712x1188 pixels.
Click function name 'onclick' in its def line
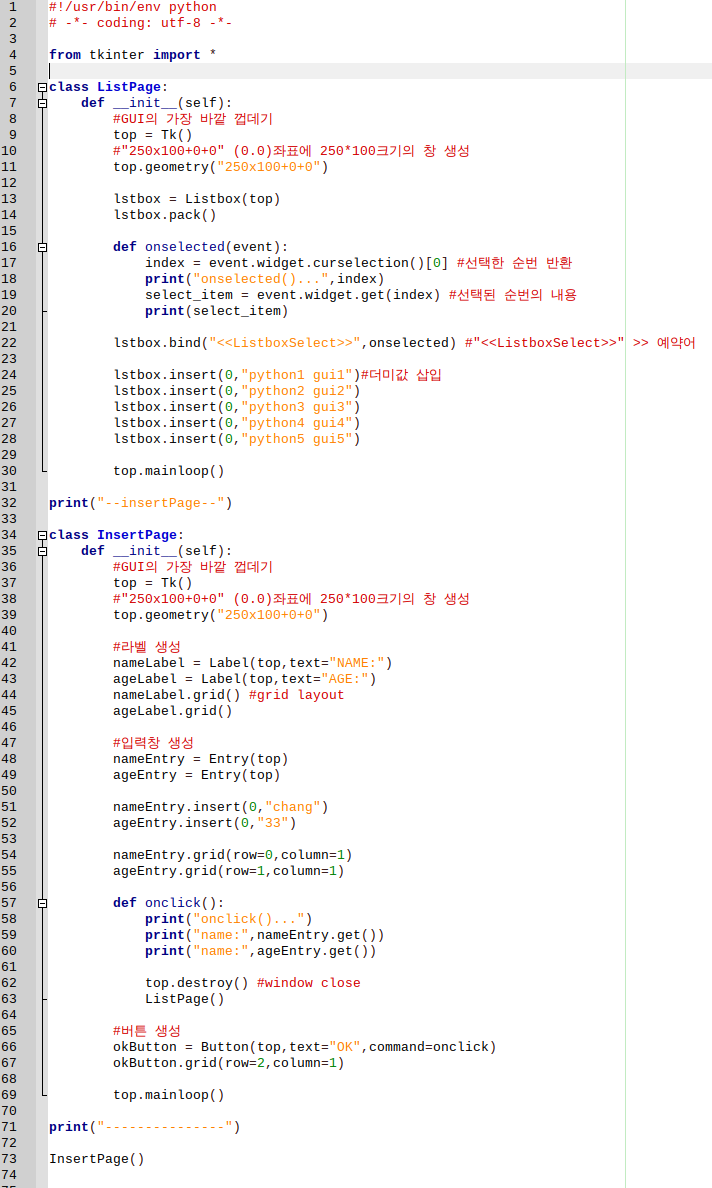[x=173, y=903]
